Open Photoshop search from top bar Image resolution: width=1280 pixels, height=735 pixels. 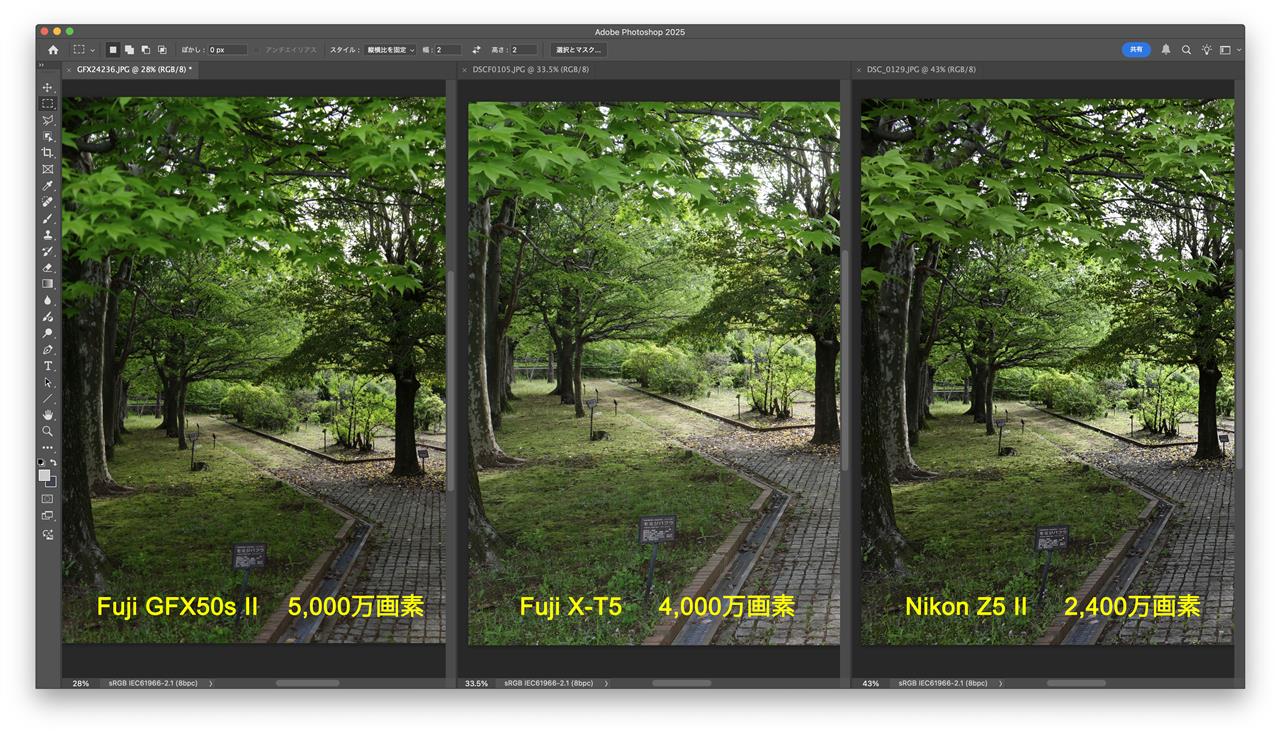[x=1184, y=48]
